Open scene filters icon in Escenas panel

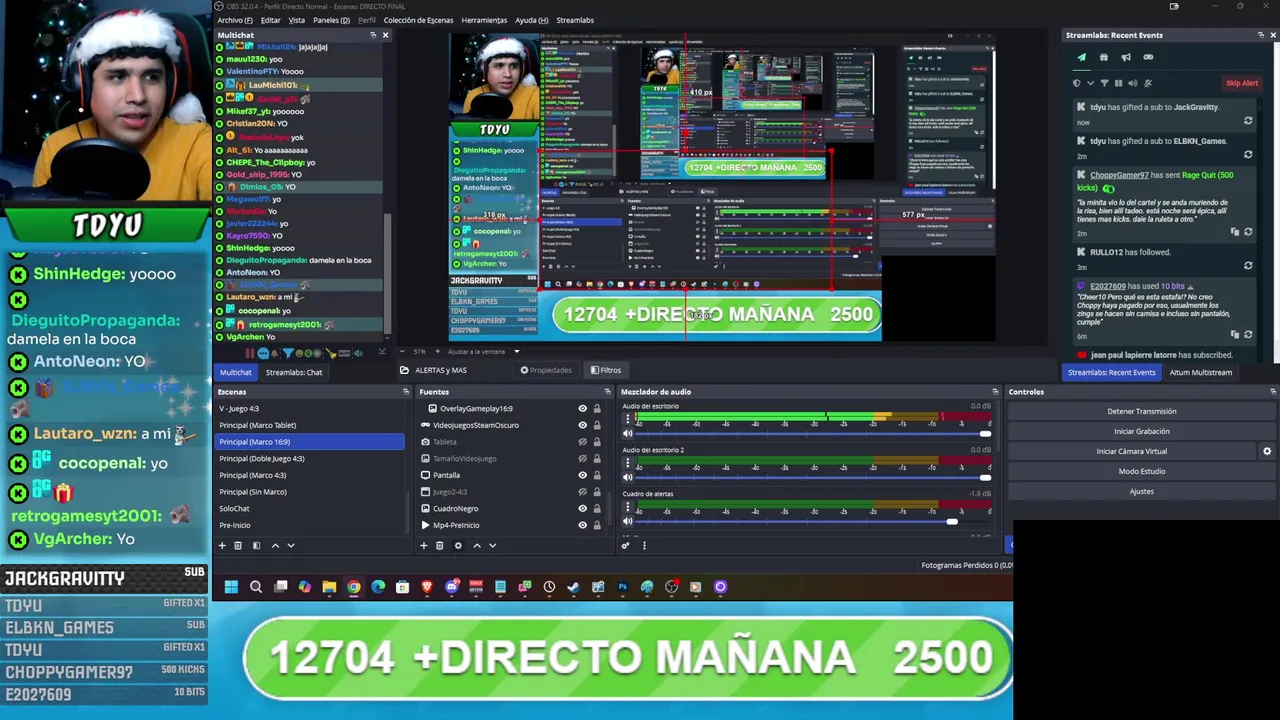256,546
